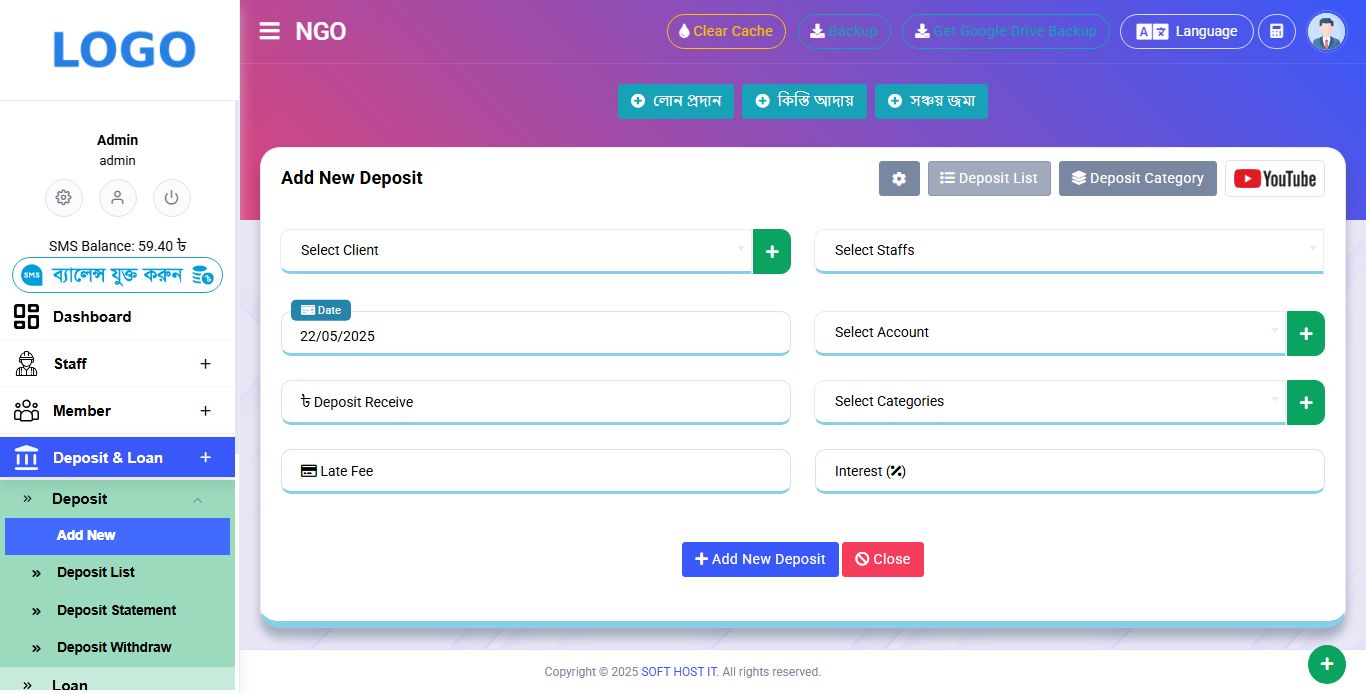Click Get Google Drive Backup
This screenshot has height=694, width=1366.
point(1006,31)
